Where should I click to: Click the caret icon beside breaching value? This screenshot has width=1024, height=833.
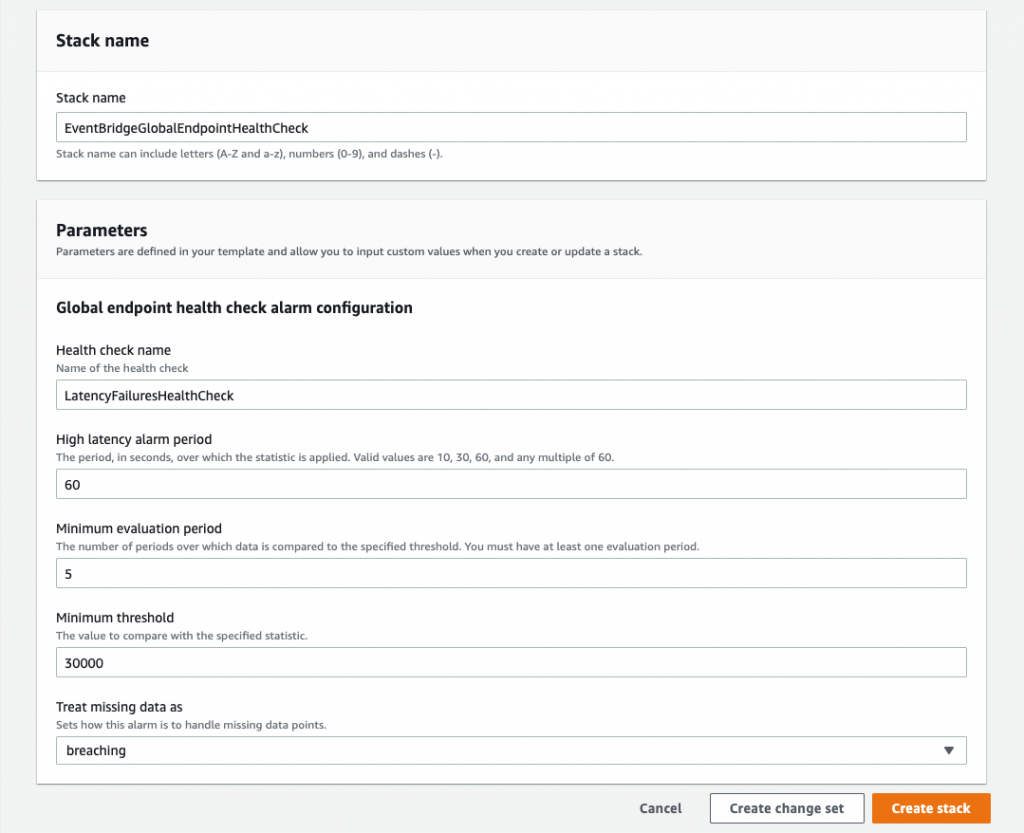tap(948, 750)
